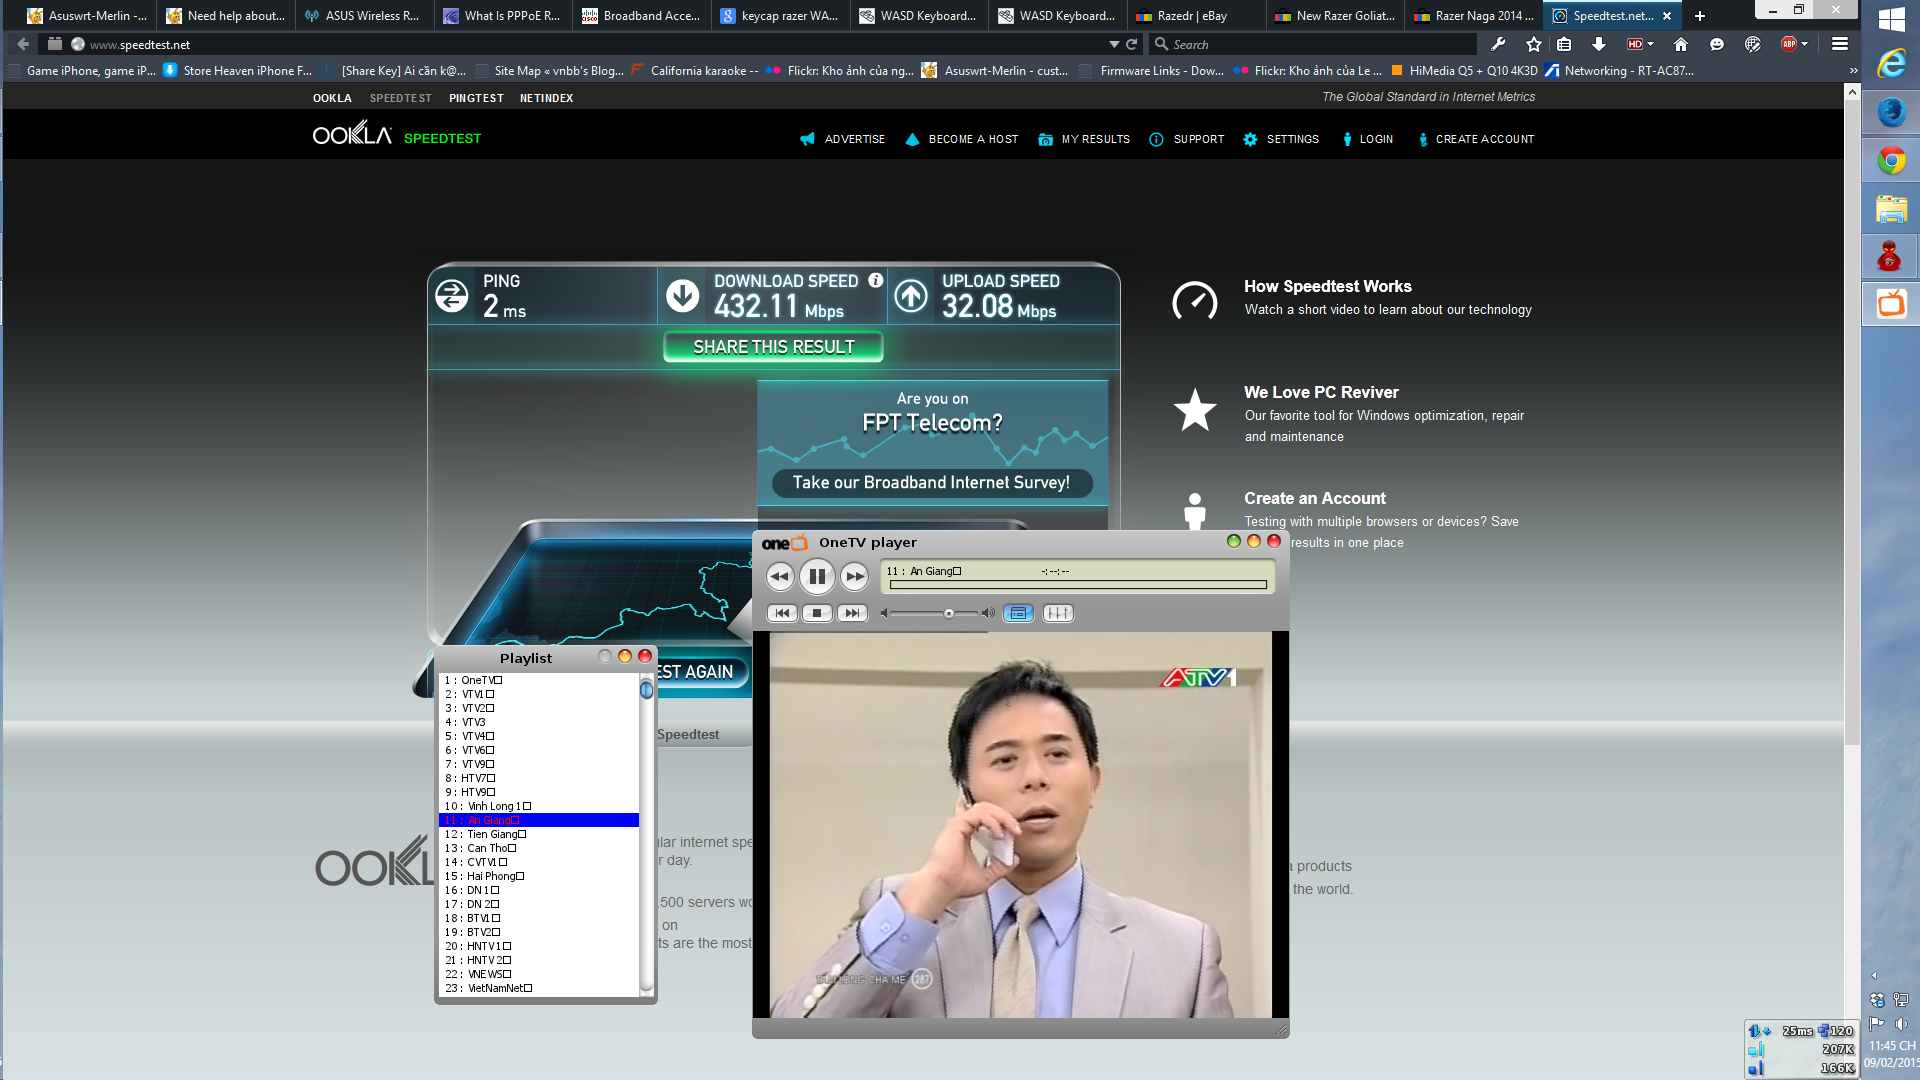The width and height of the screenshot is (1920, 1080).
Task: Open Internet Explorer from side dock
Action: (1891, 64)
